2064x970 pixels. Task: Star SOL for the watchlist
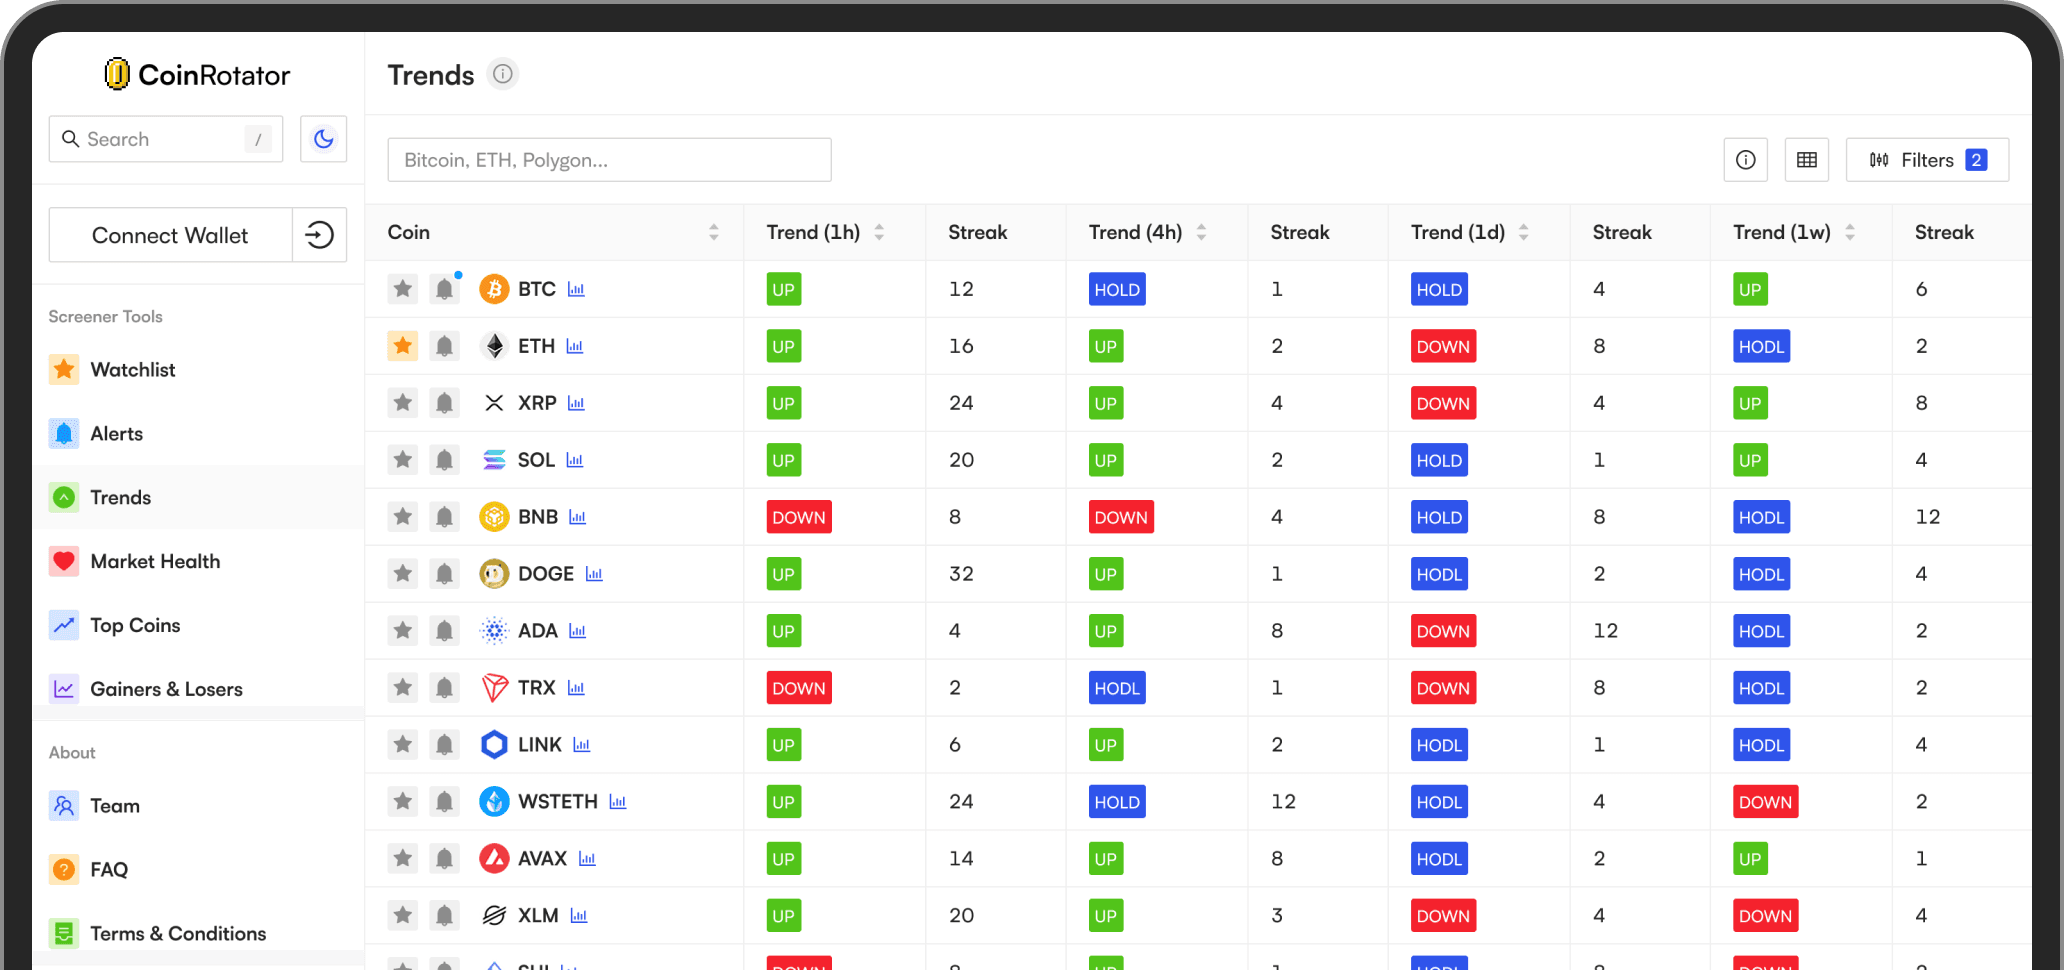(403, 460)
